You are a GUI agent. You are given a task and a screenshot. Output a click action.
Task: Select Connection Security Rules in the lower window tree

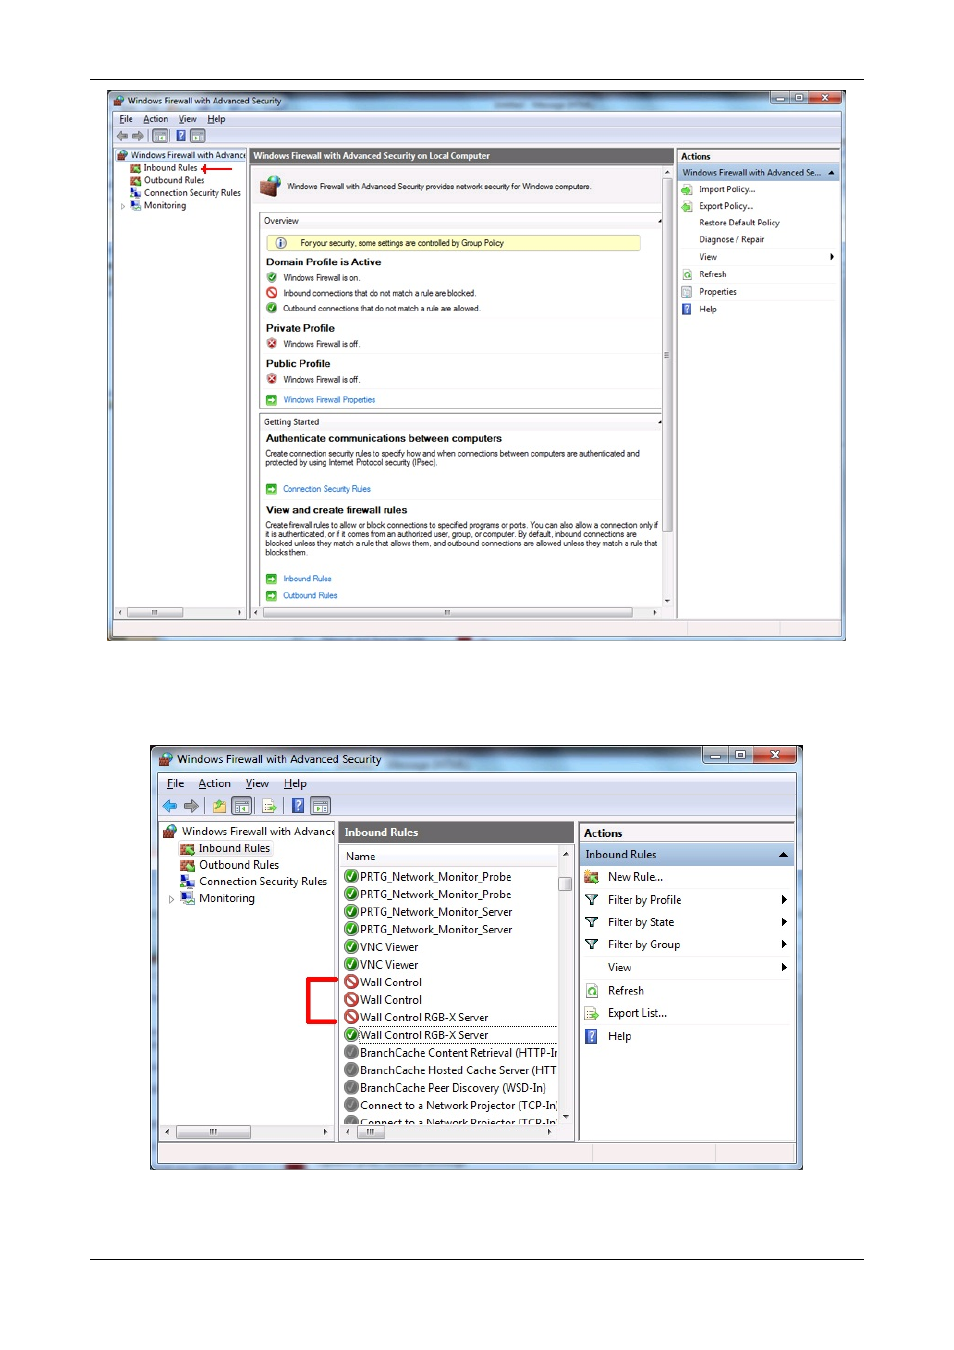263,882
